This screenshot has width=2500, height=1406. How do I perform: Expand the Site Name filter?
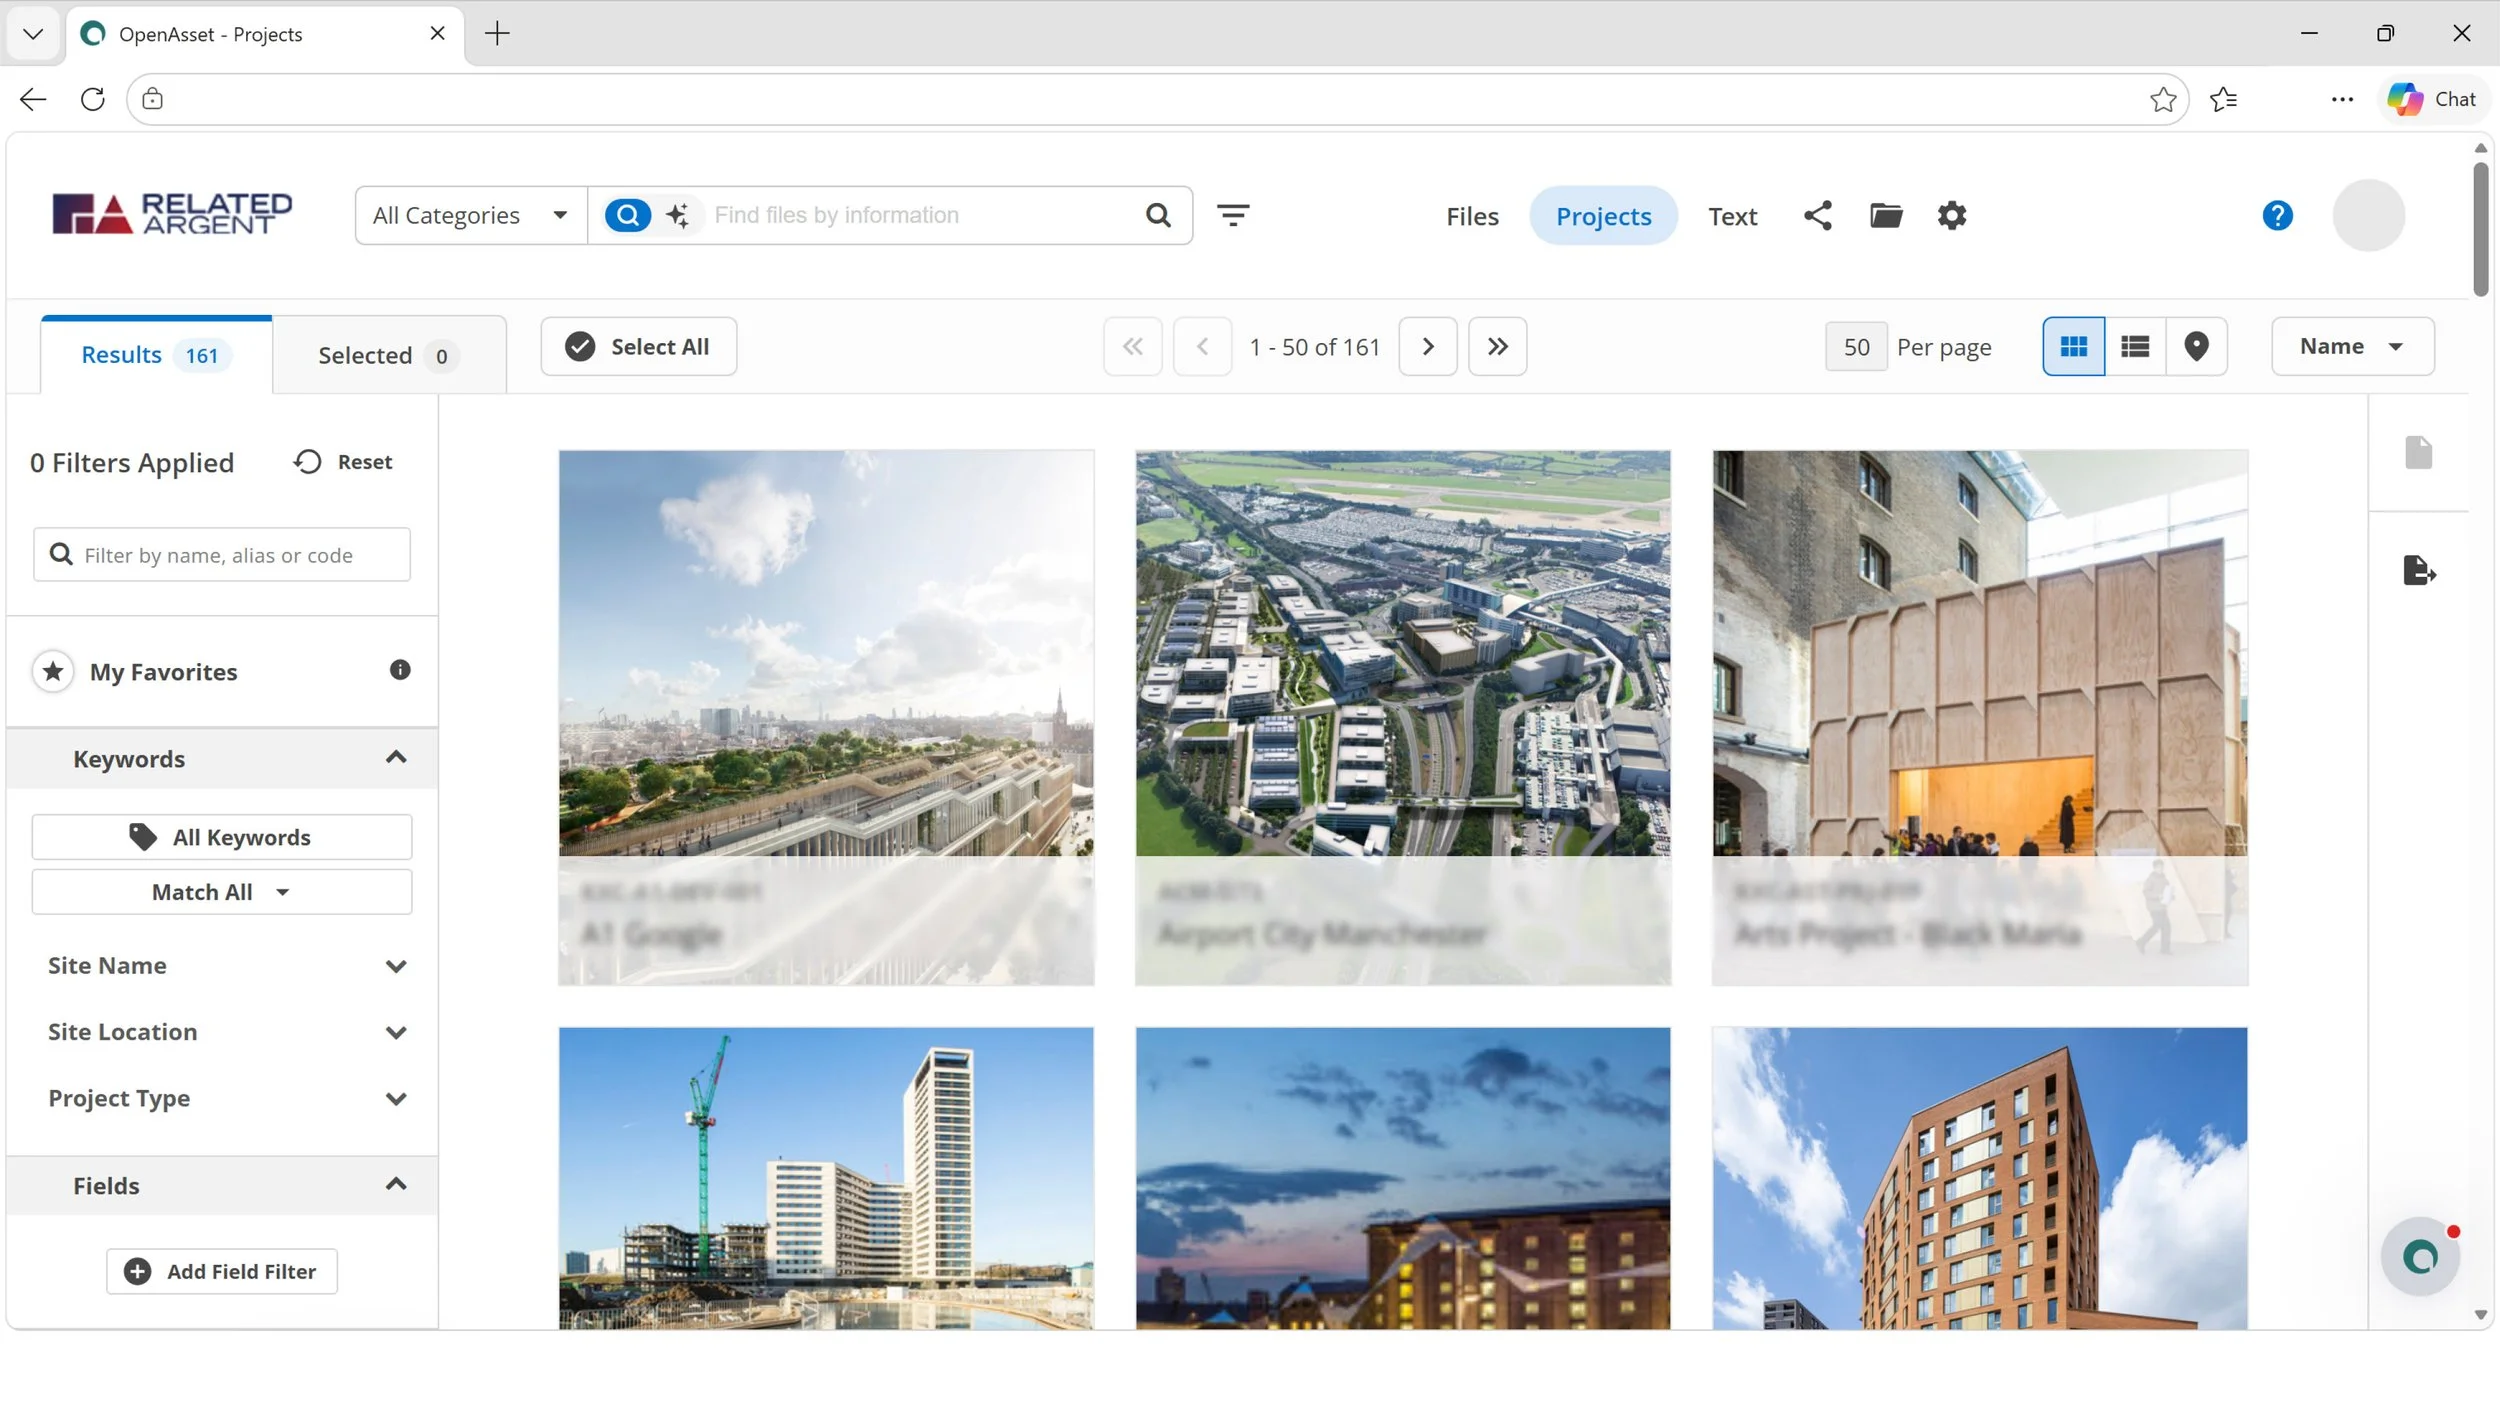[x=226, y=966]
